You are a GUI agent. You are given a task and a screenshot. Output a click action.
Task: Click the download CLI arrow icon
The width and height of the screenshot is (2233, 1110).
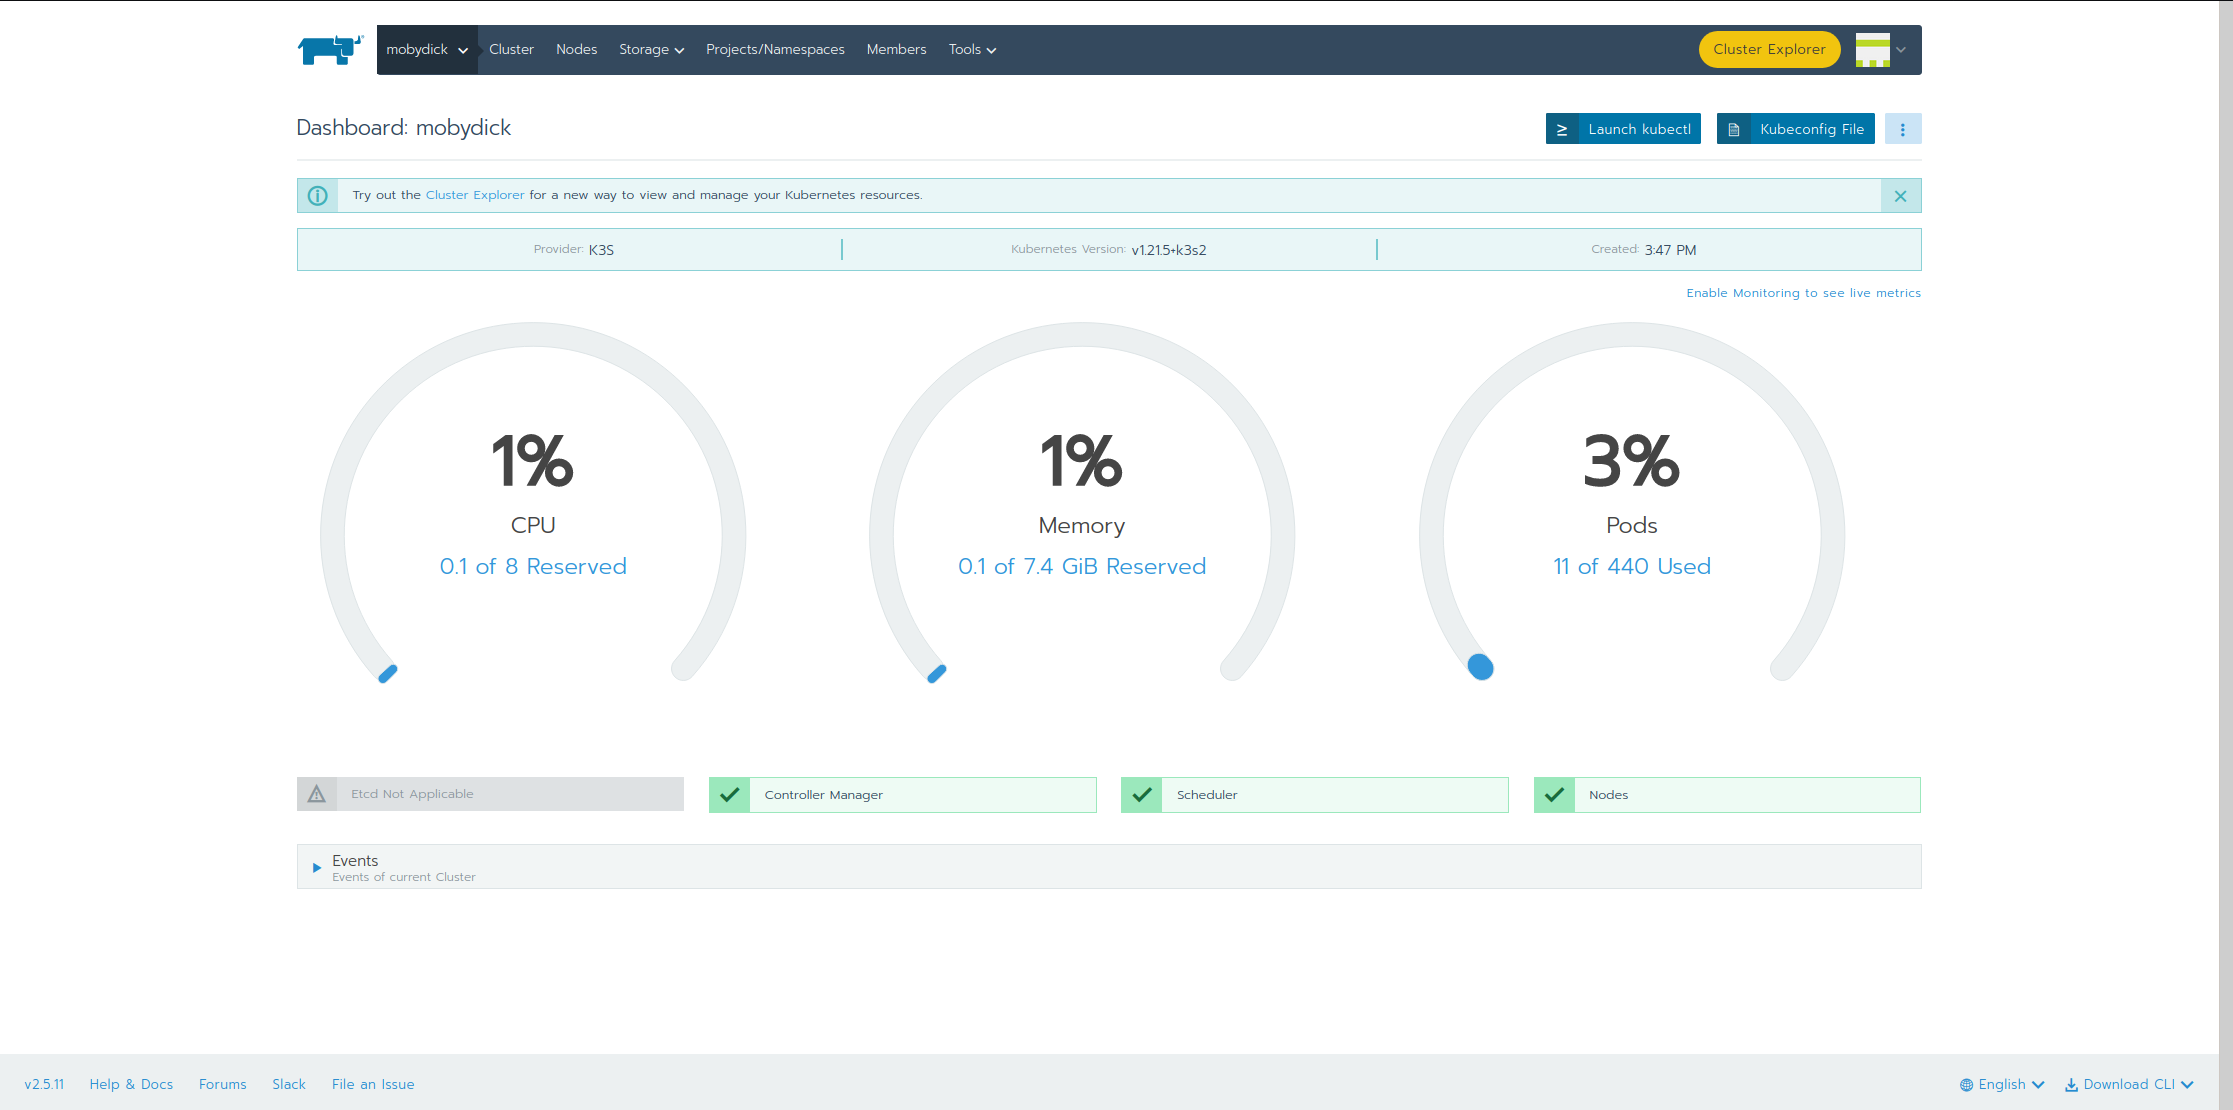pos(2071,1085)
